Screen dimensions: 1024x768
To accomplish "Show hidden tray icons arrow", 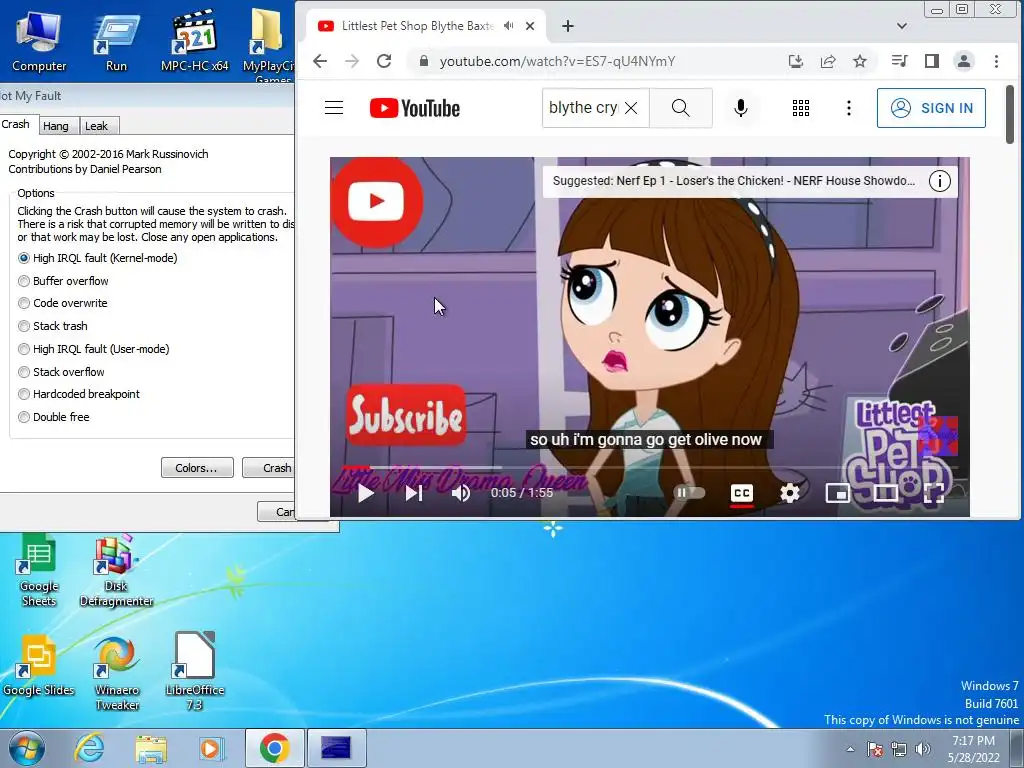I will pyautogui.click(x=850, y=749).
